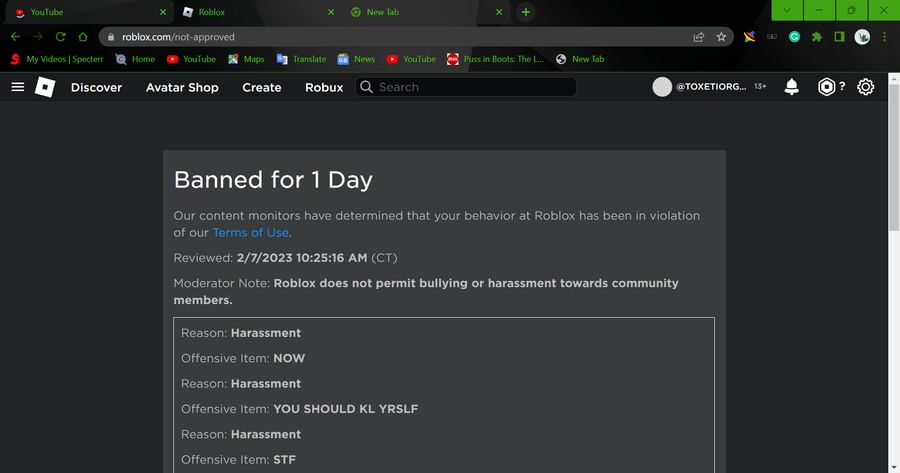
Task: Open Avatar Shop in Roblox navigation
Action: (182, 87)
